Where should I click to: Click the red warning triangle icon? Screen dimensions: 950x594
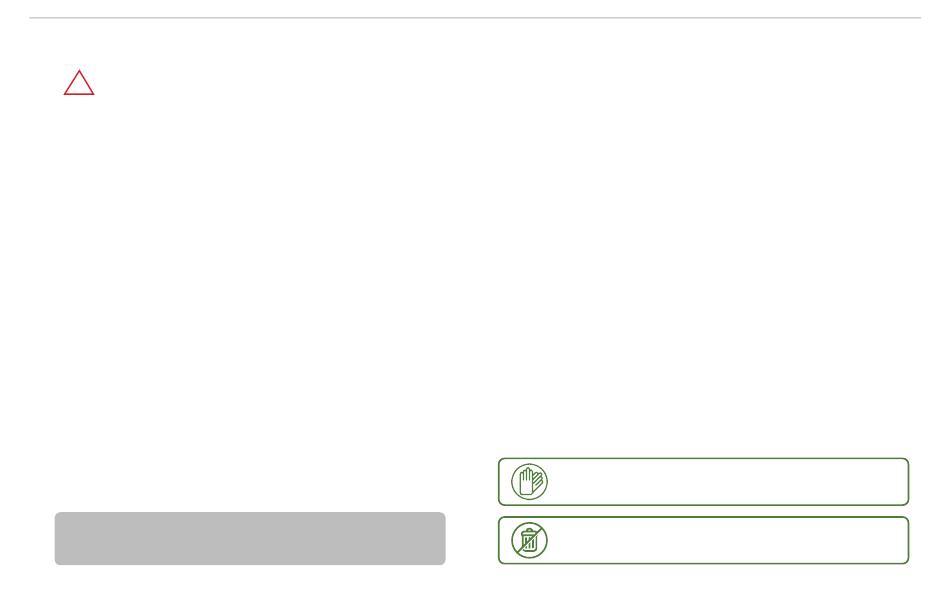(x=79, y=83)
